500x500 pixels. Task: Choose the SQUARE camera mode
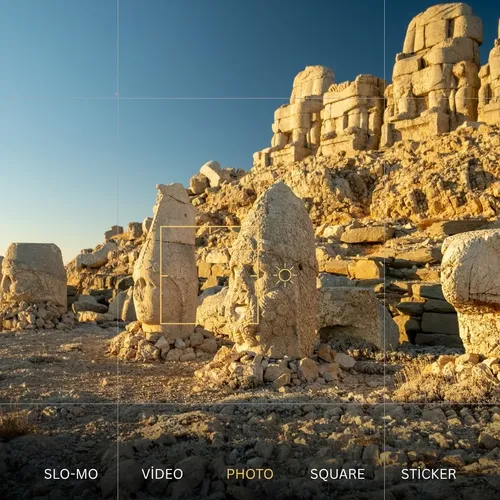point(337,474)
